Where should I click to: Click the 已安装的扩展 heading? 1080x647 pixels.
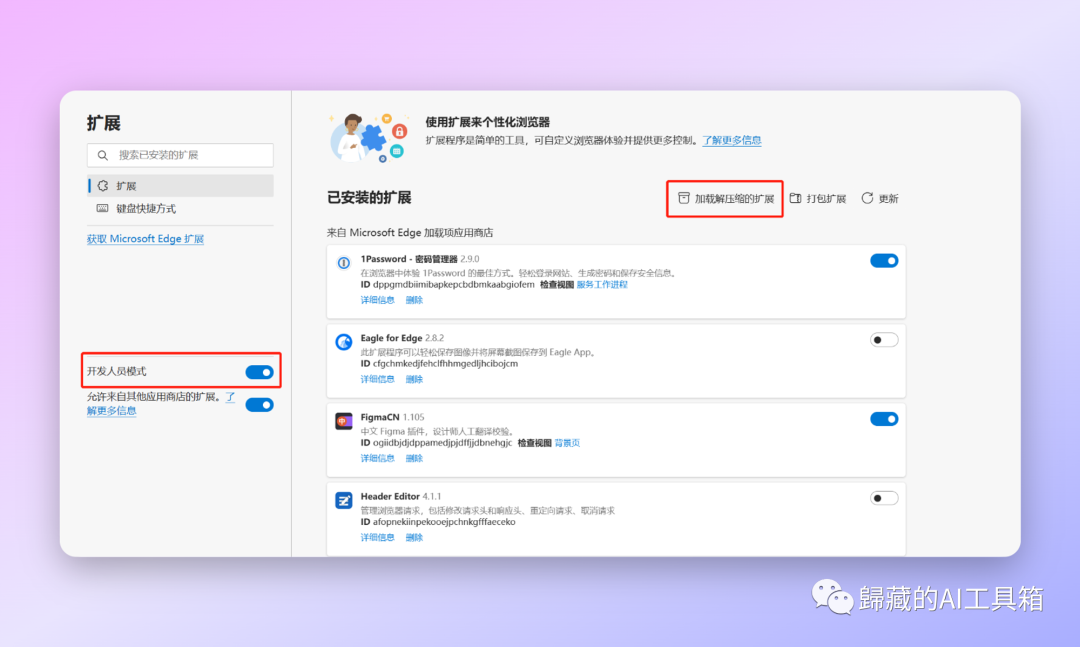[x=369, y=198]
